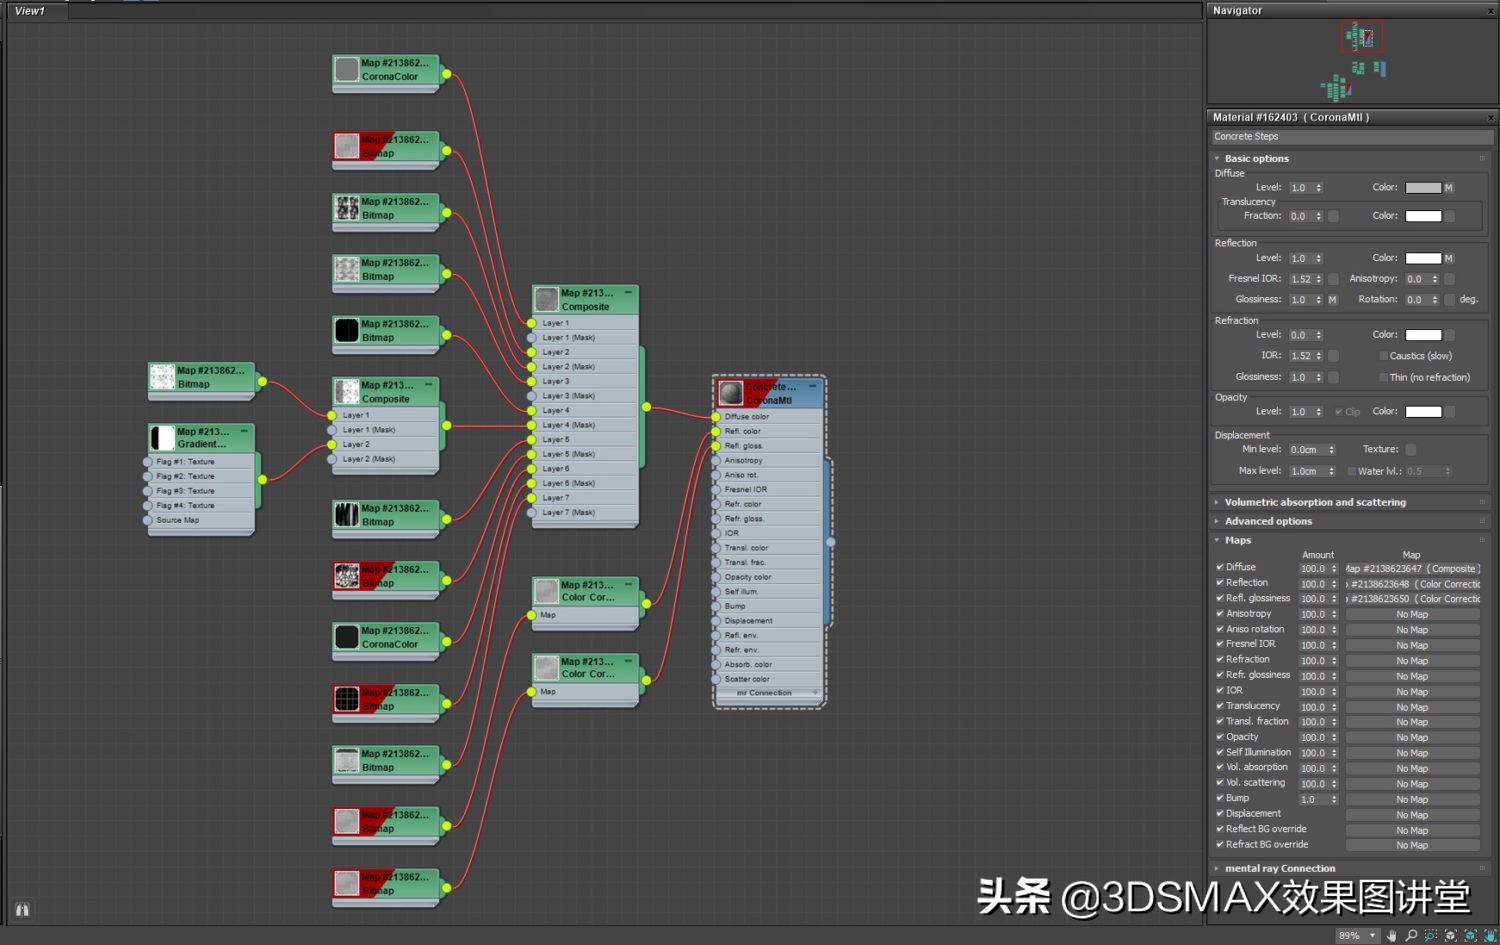The image size is (1500, 945).
Task: Click the white Zoom Extents cube icon
Action: point(1451,935)
